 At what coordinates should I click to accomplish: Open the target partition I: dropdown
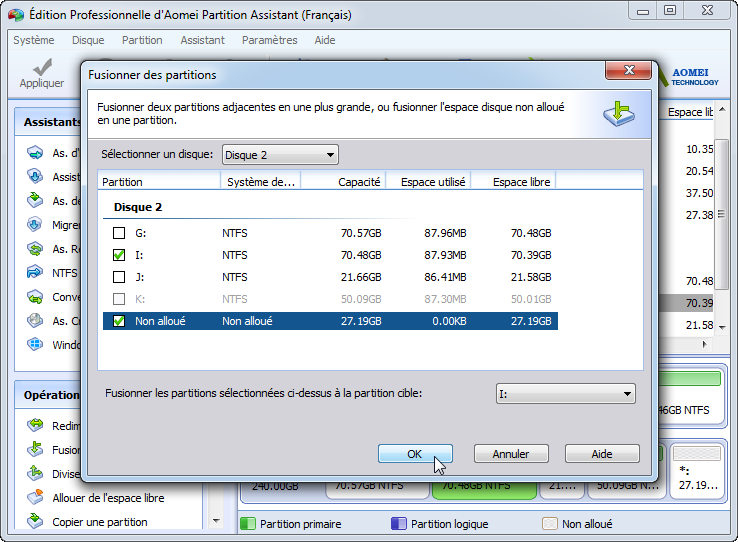pos(566,394)
